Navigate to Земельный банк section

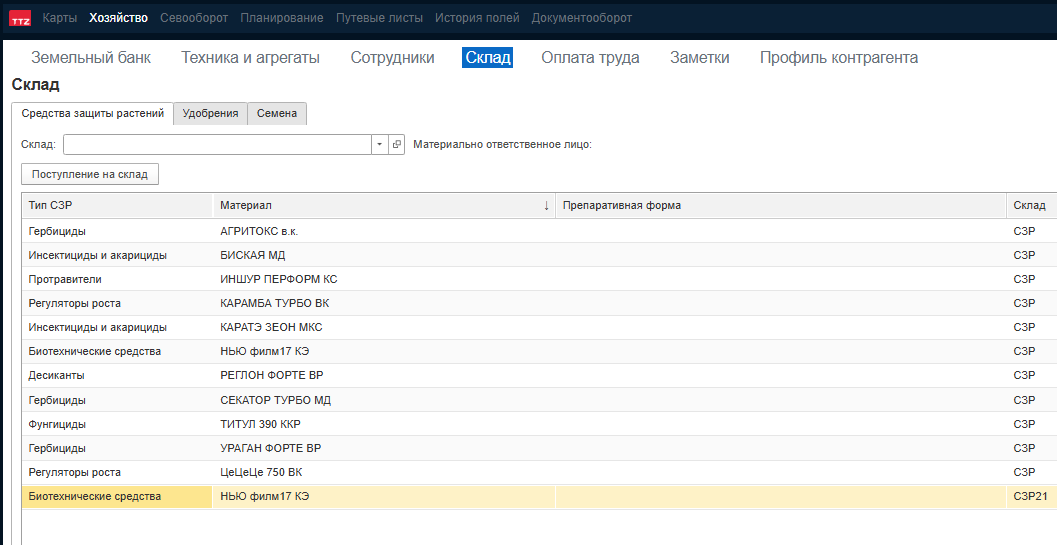91,58
